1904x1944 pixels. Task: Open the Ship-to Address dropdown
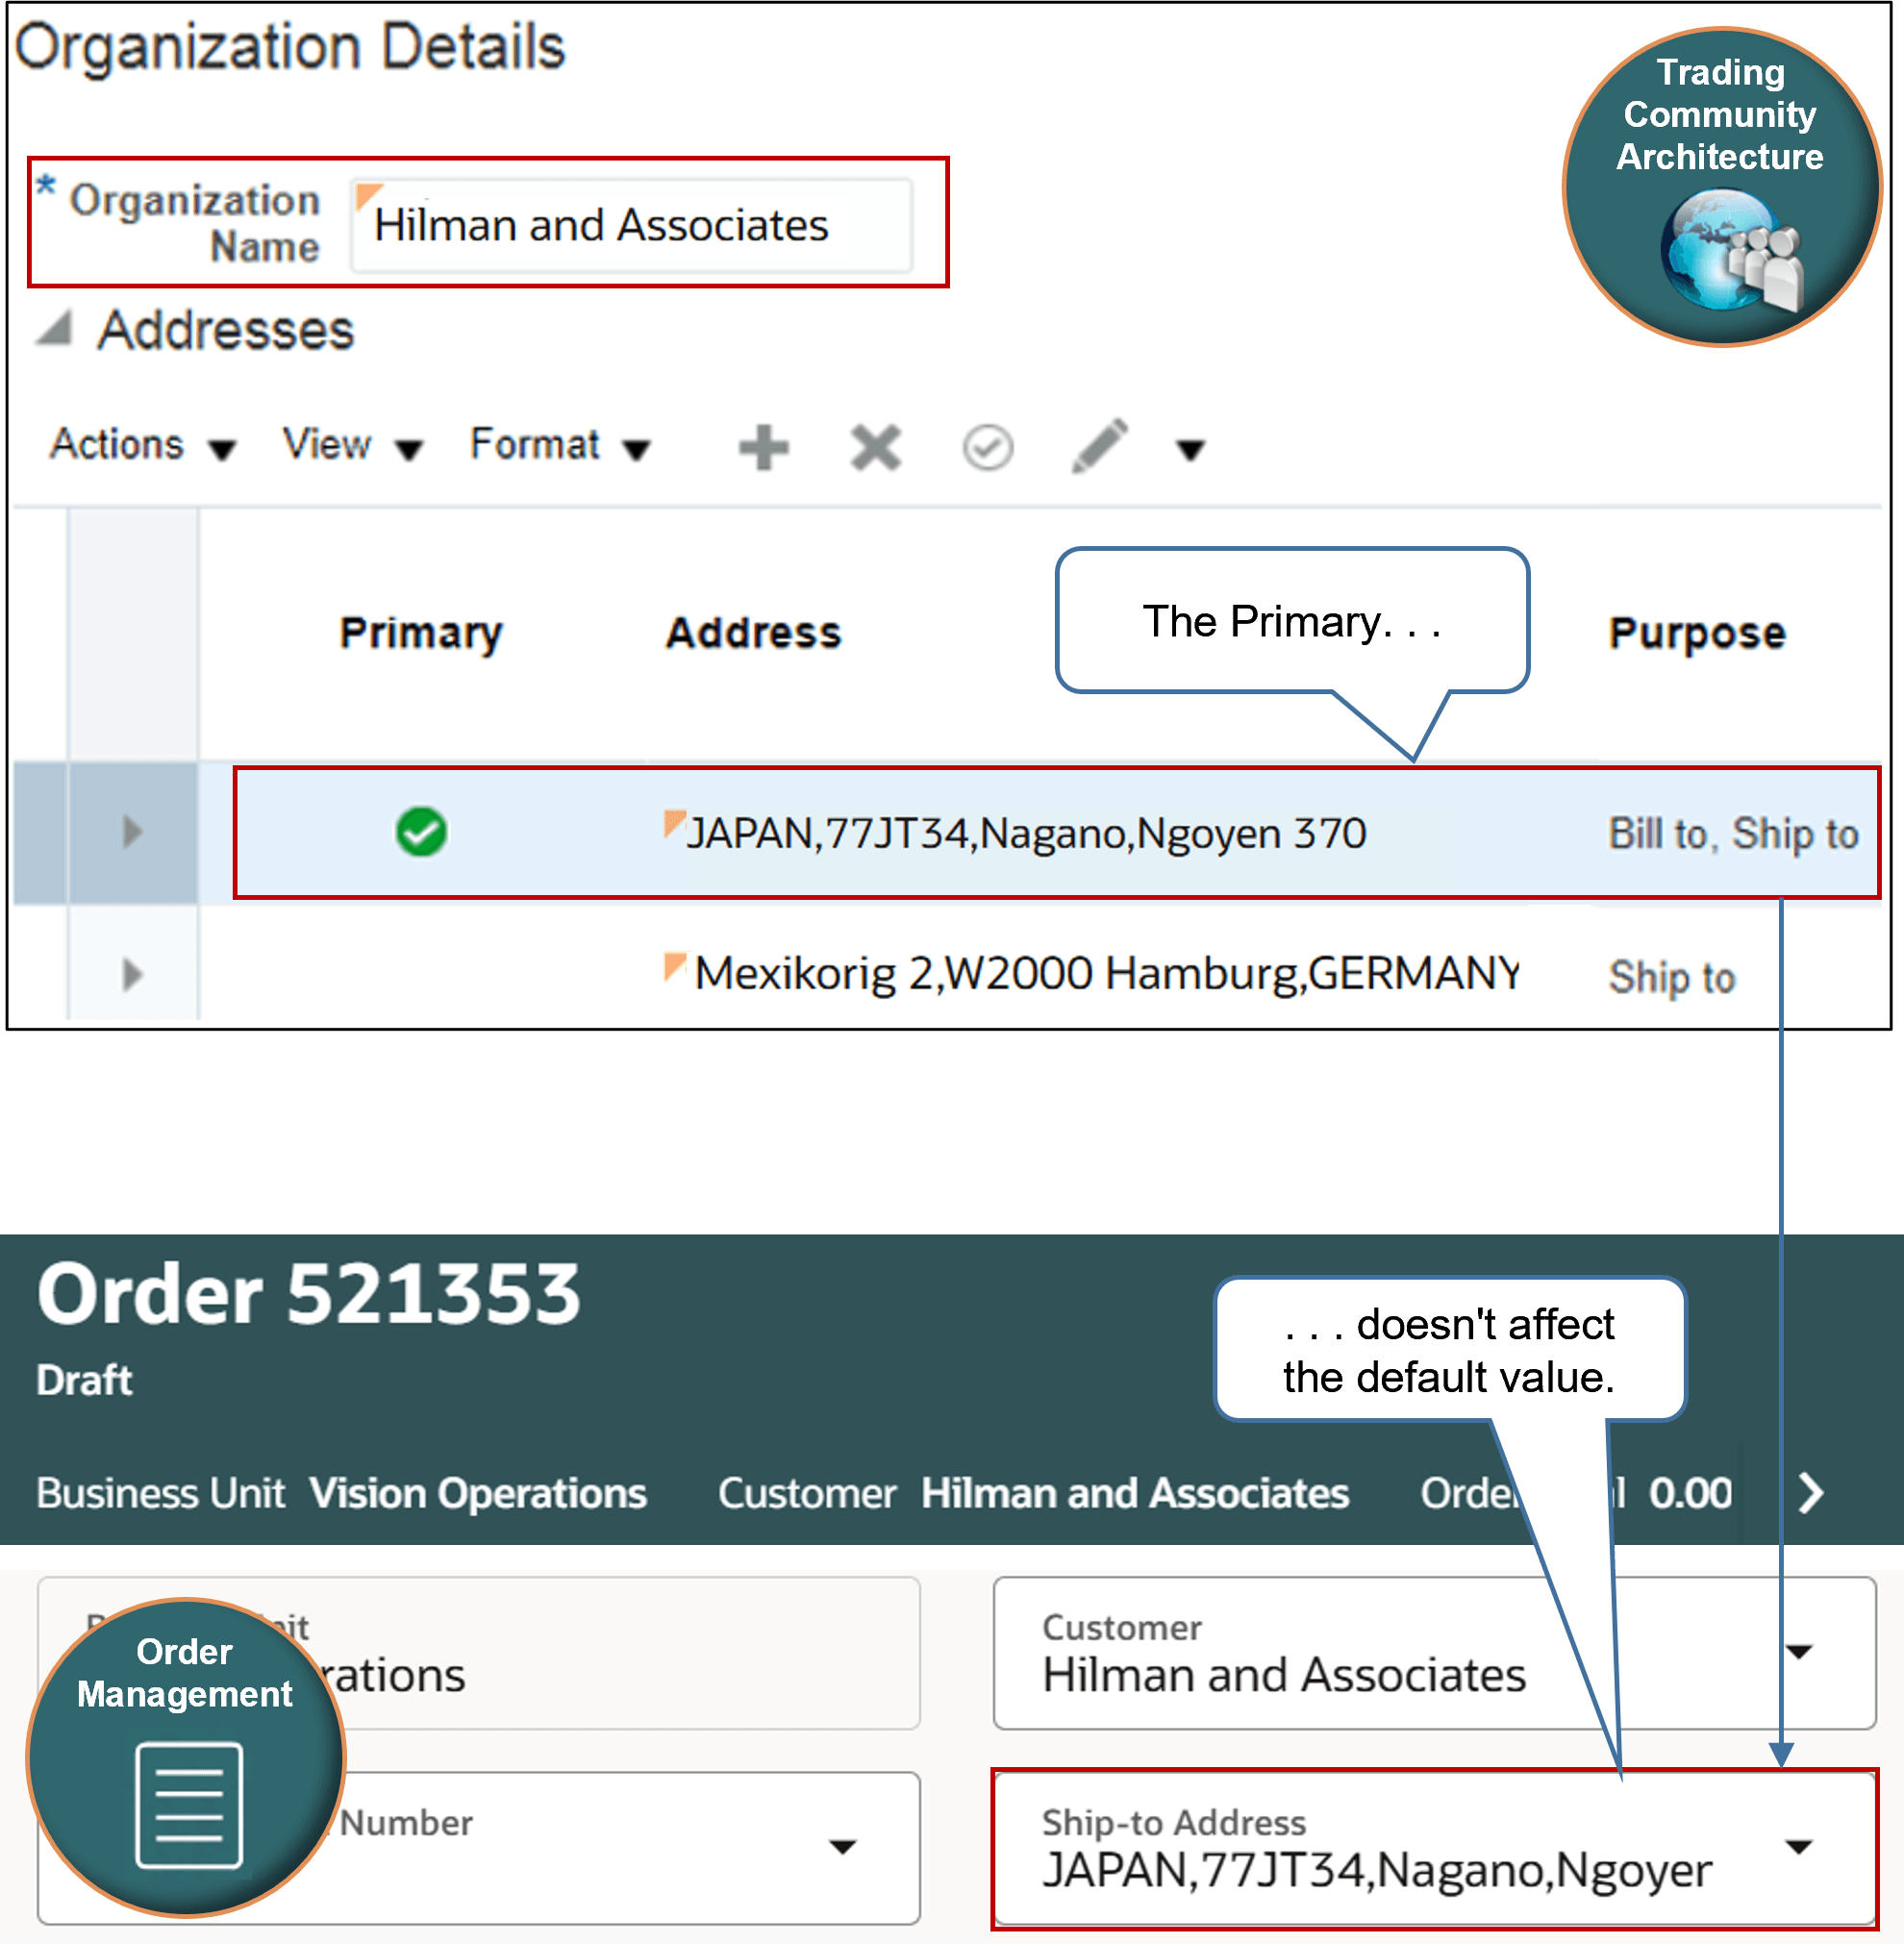(x=1801, y=1847)
